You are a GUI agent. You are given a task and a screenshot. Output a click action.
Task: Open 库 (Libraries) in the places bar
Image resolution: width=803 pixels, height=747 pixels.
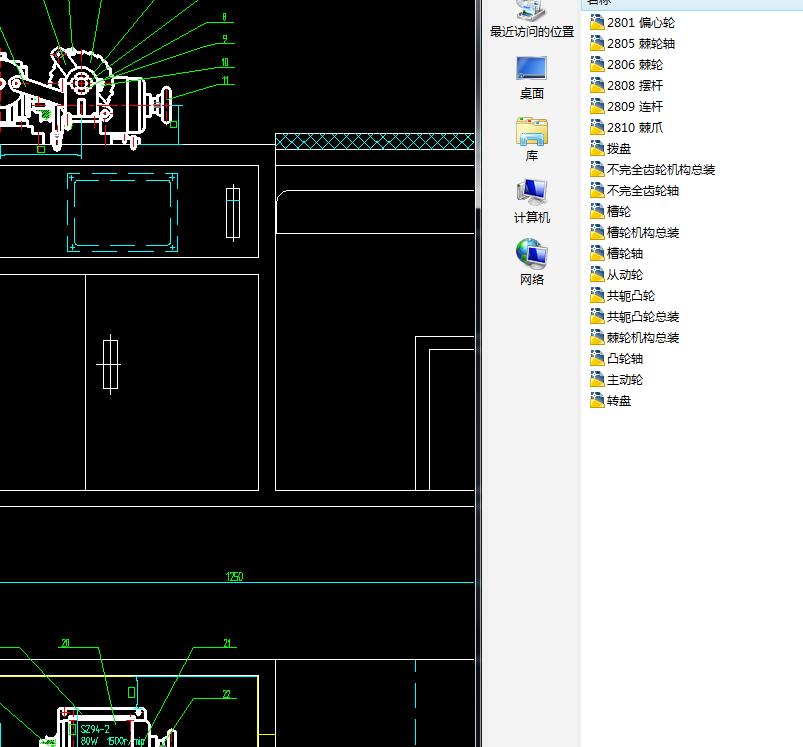pyautogui.click(x=532, y=139)
